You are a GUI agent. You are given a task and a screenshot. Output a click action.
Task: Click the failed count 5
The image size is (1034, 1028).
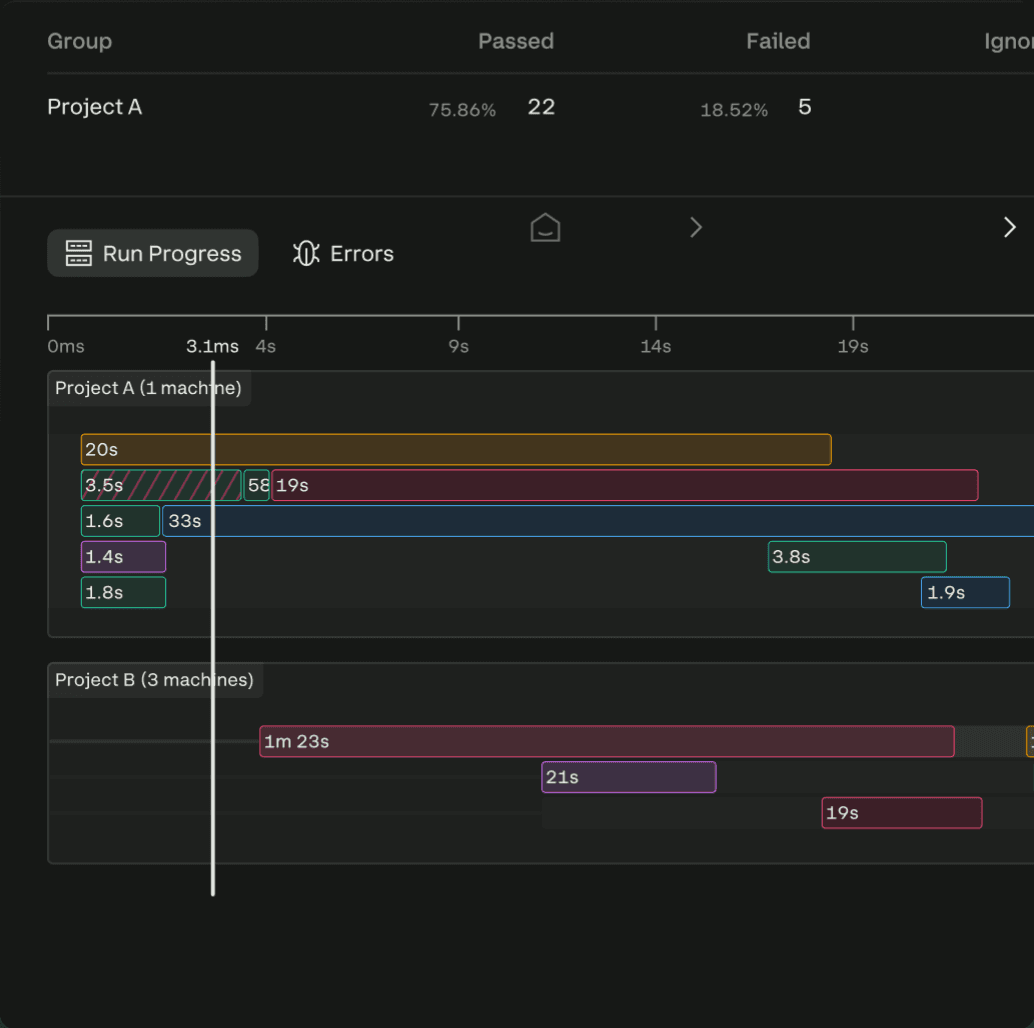tap(805, 107)
